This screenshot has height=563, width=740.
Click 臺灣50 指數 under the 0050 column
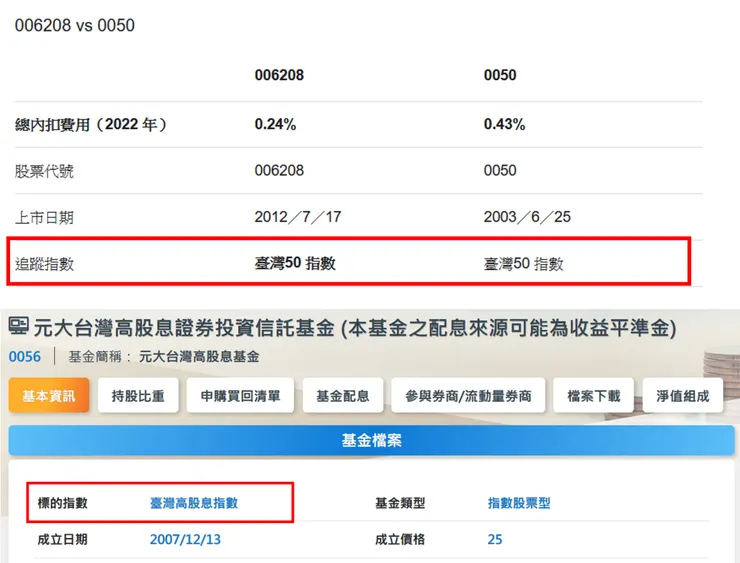(x=523, y=264)
